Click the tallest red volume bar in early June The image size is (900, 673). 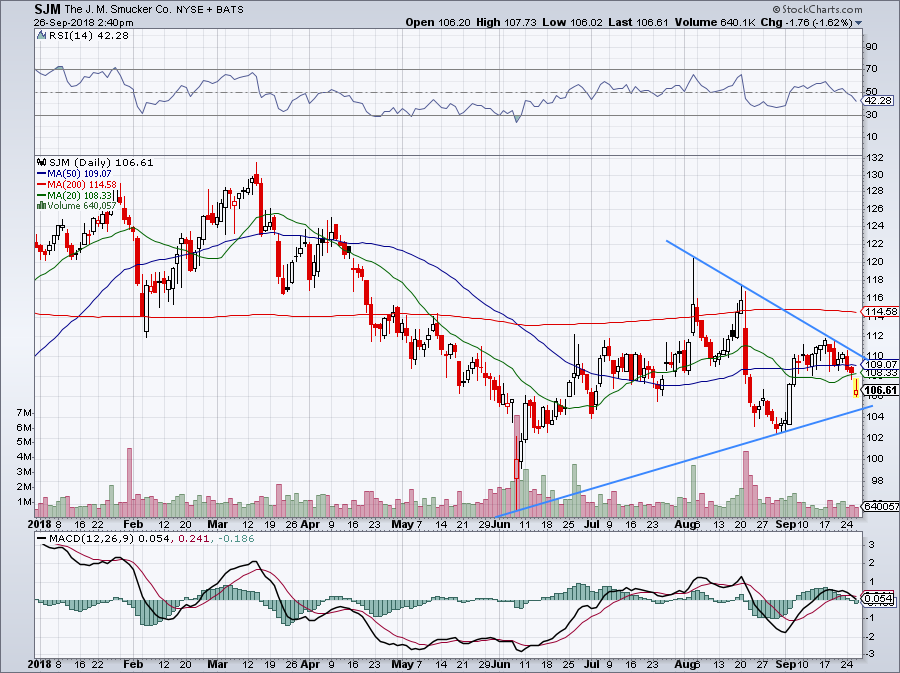point(517,466)
